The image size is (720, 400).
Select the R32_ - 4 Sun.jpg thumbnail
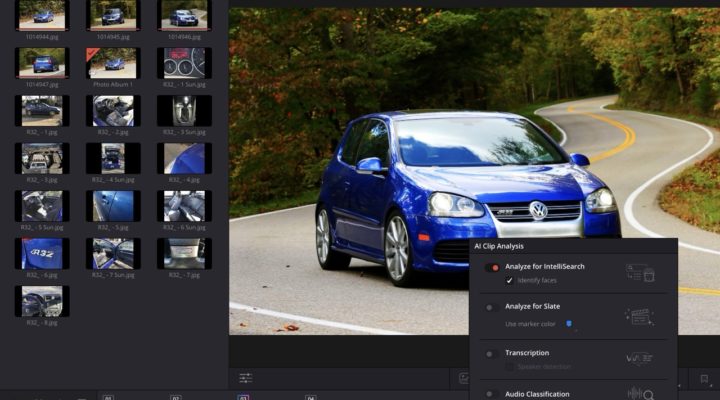click(113, 158)
